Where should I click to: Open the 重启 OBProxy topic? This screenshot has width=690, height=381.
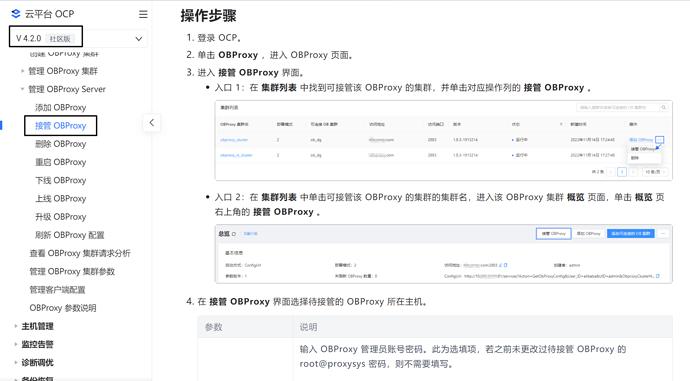point(61,162)
